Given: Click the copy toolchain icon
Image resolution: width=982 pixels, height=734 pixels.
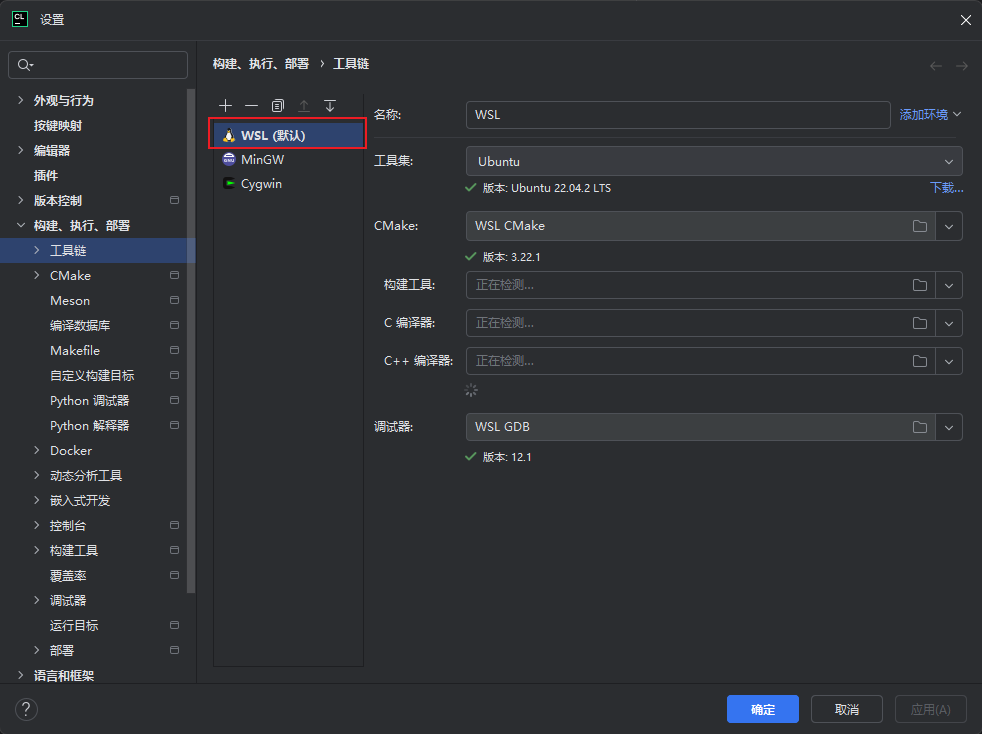Looking at the screenshot, I should (x=278, y=106).
